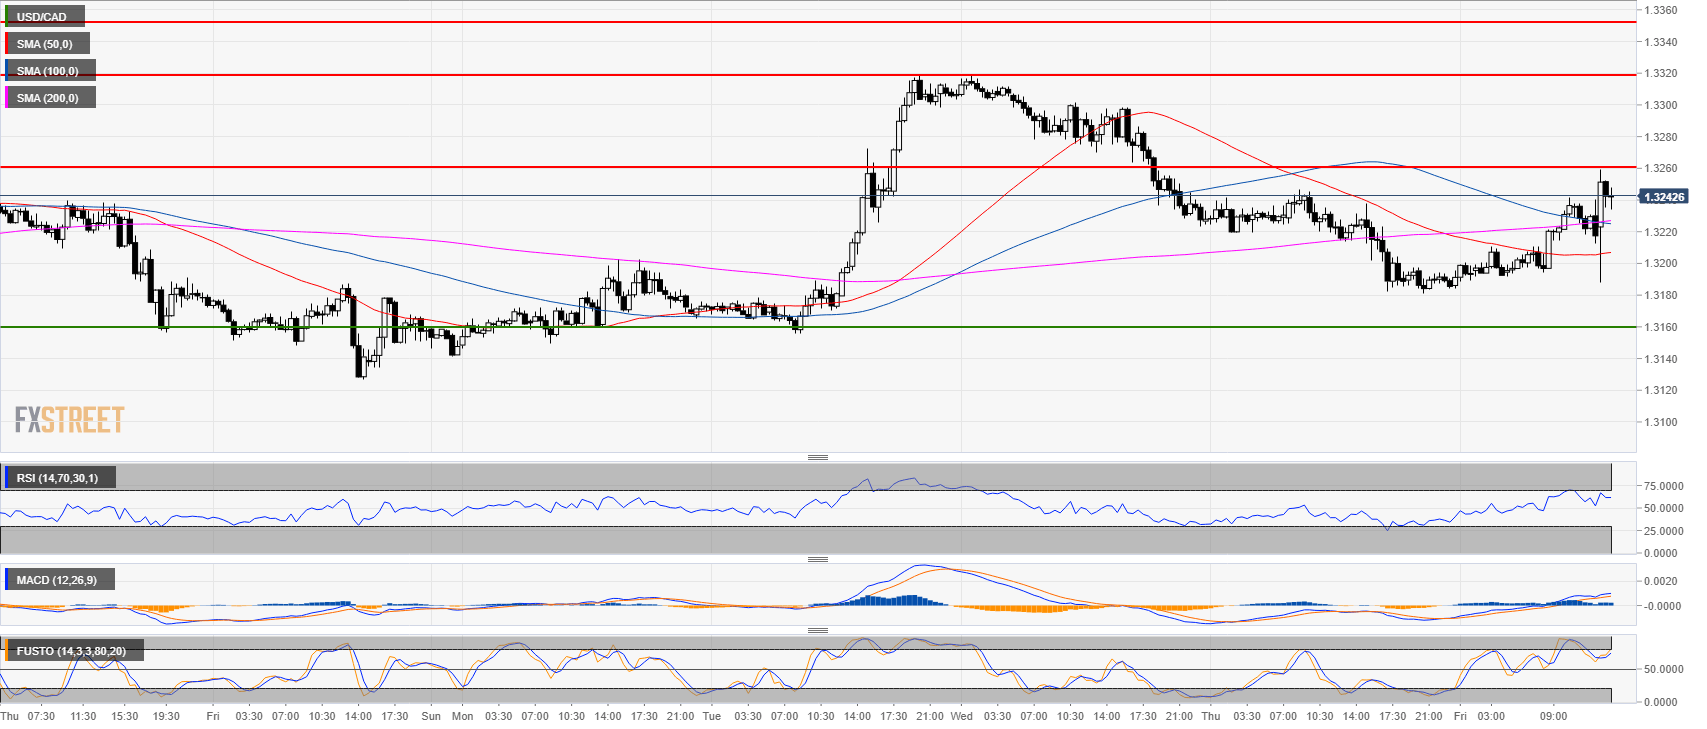Screen dimensions: 1707x729
Task: Open the RSI (14,70,30,1) indicator label
Action: pos(58,478)
